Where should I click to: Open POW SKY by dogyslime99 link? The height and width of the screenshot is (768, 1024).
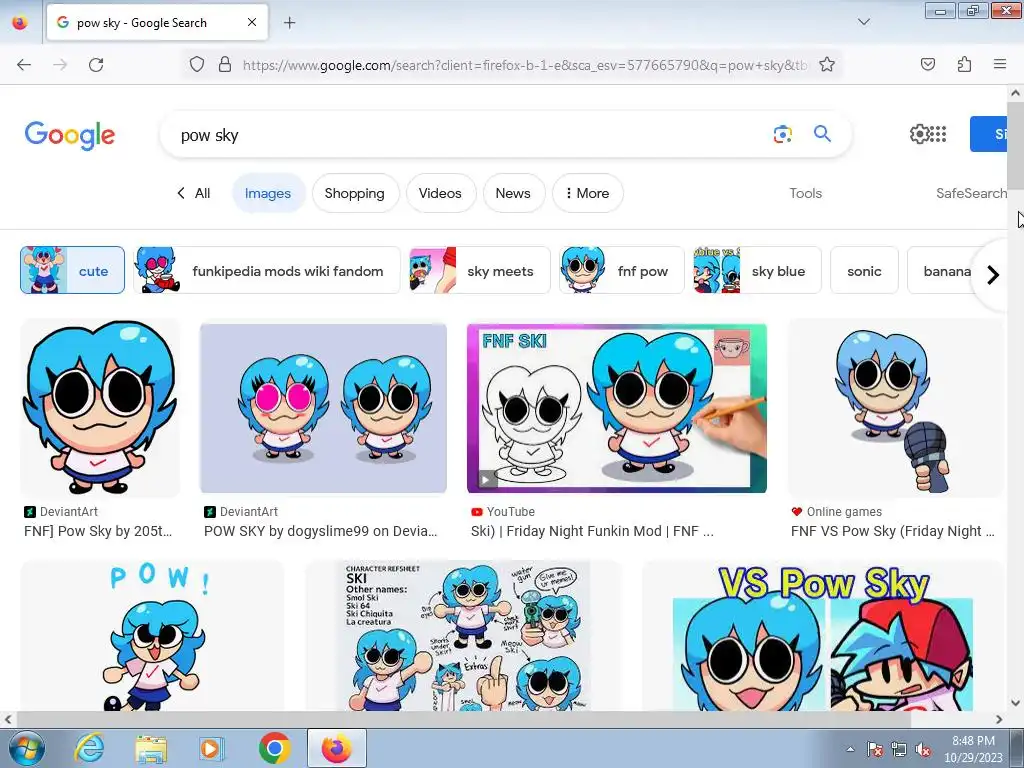tap(321, 531)
